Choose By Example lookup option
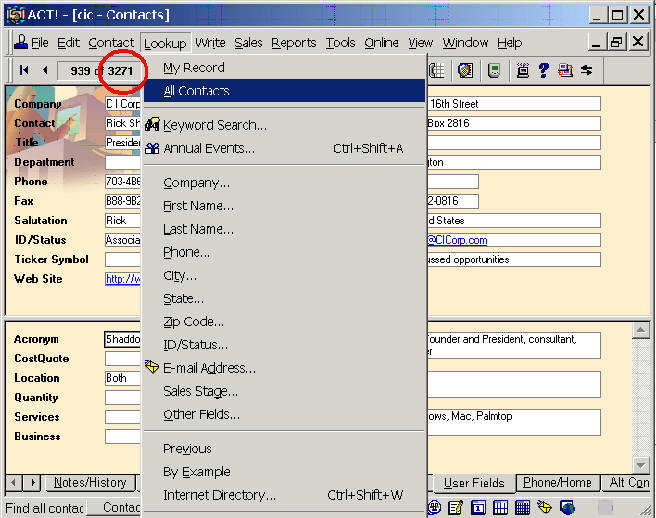 (284, 472)
